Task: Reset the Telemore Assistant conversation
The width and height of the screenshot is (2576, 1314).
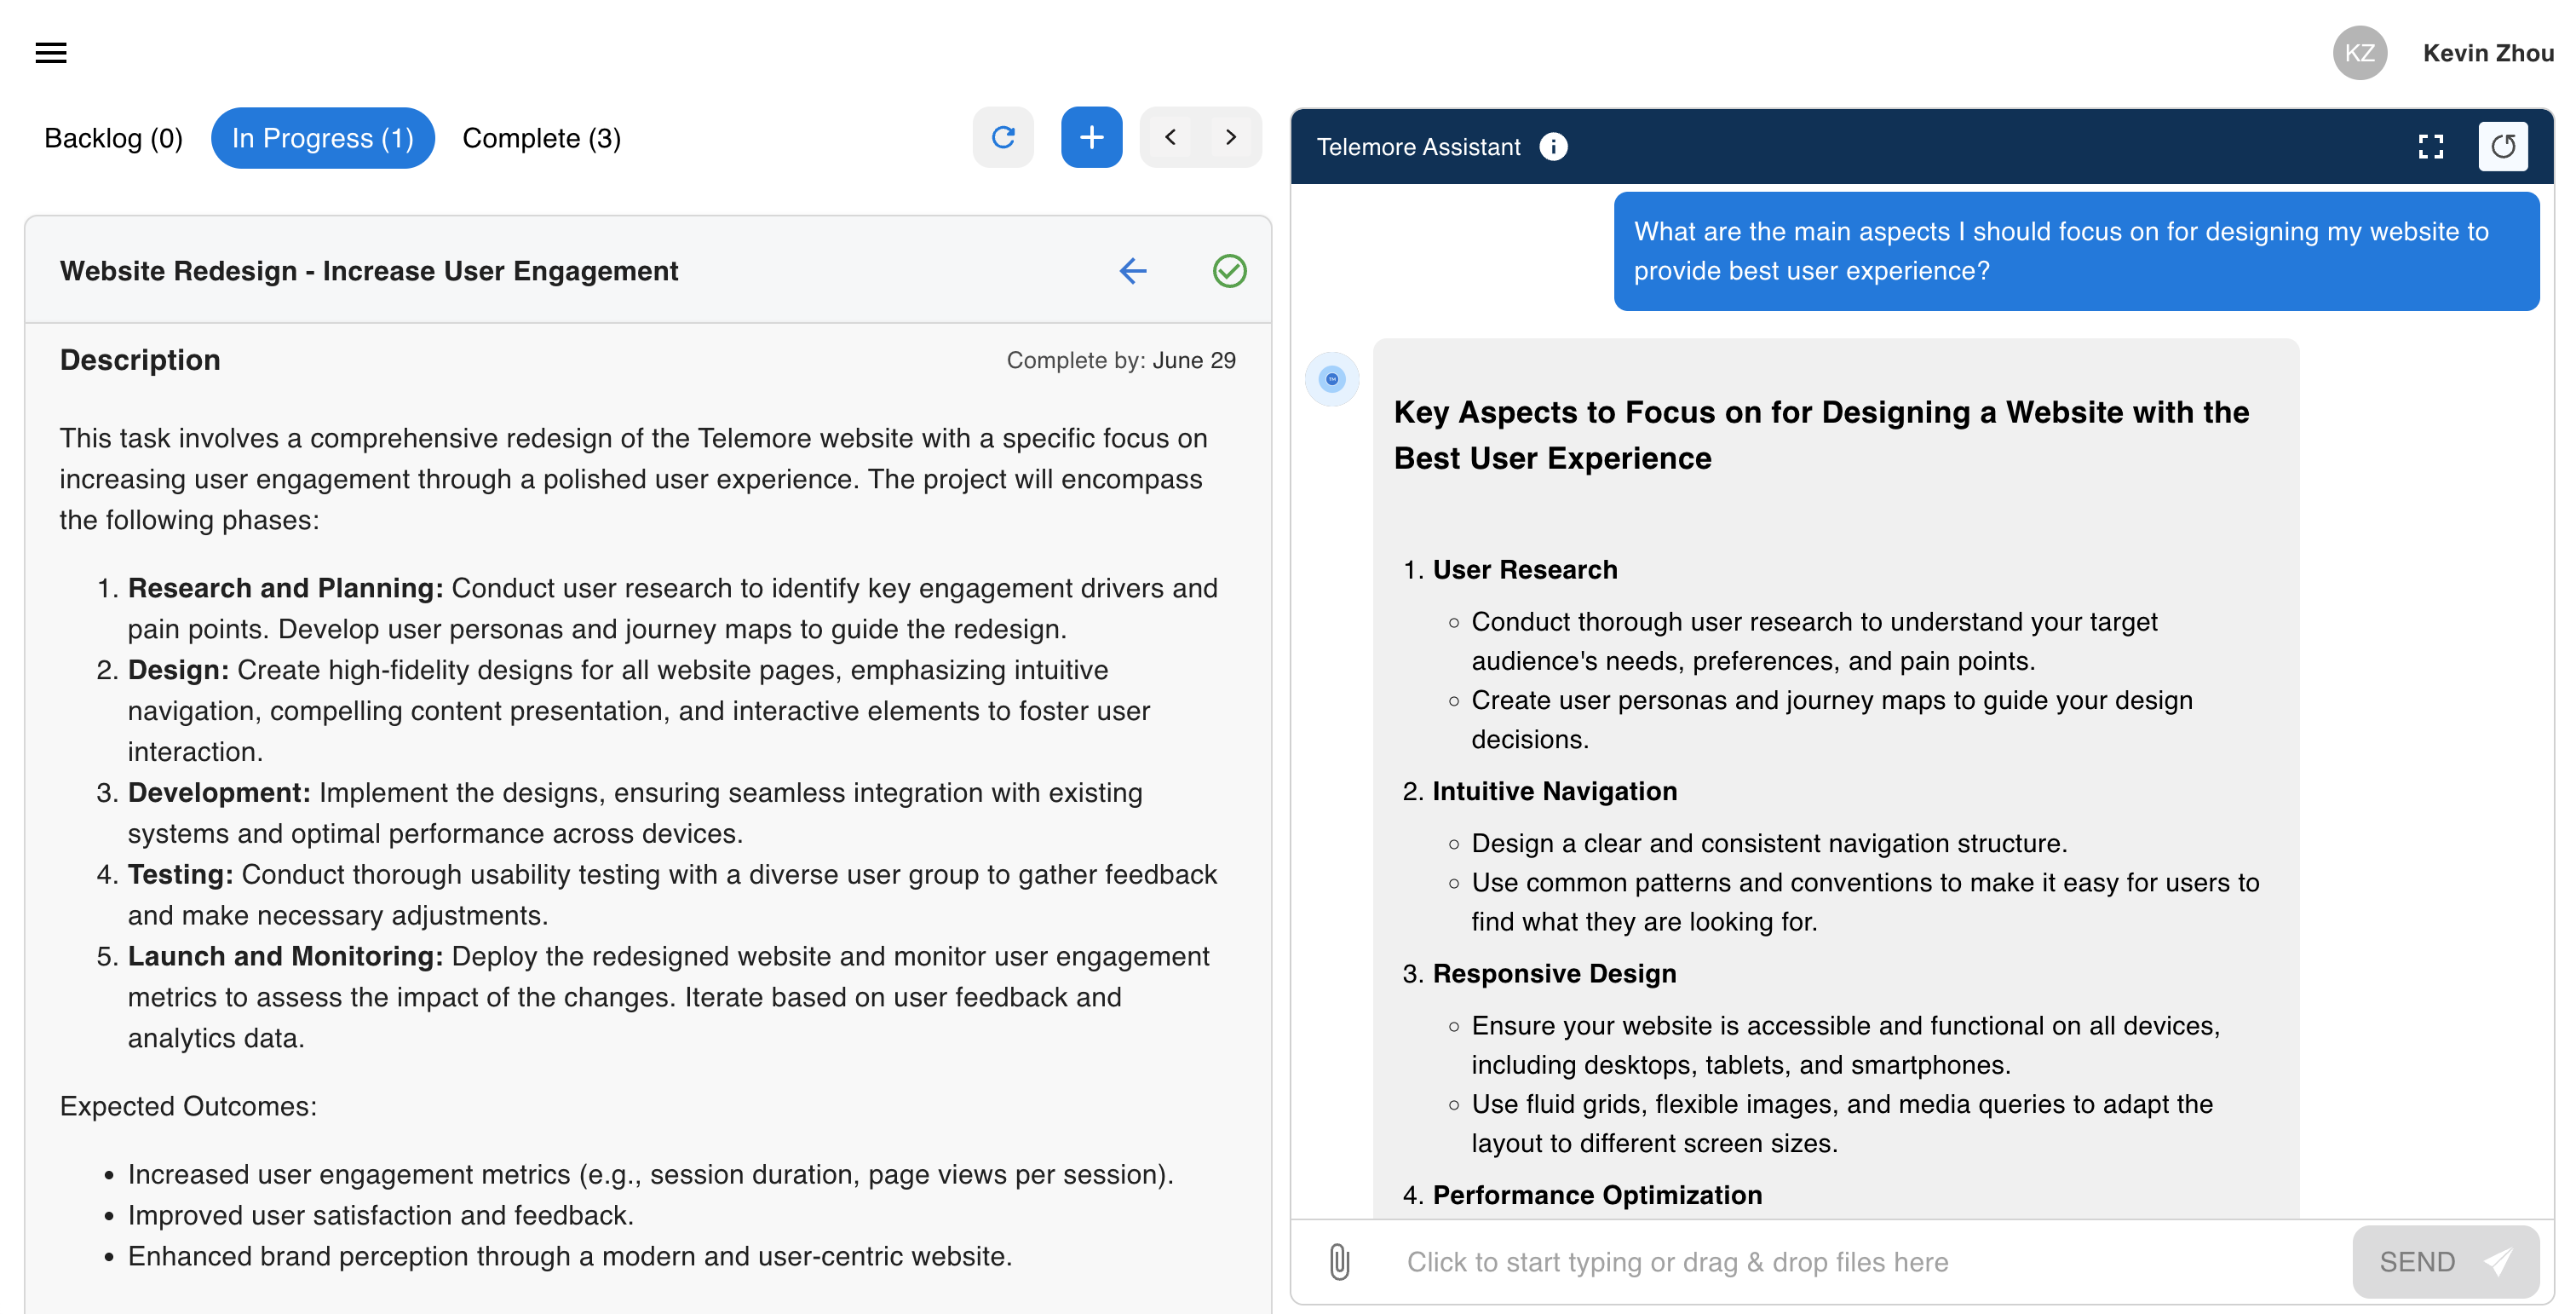Action: 2504,146
